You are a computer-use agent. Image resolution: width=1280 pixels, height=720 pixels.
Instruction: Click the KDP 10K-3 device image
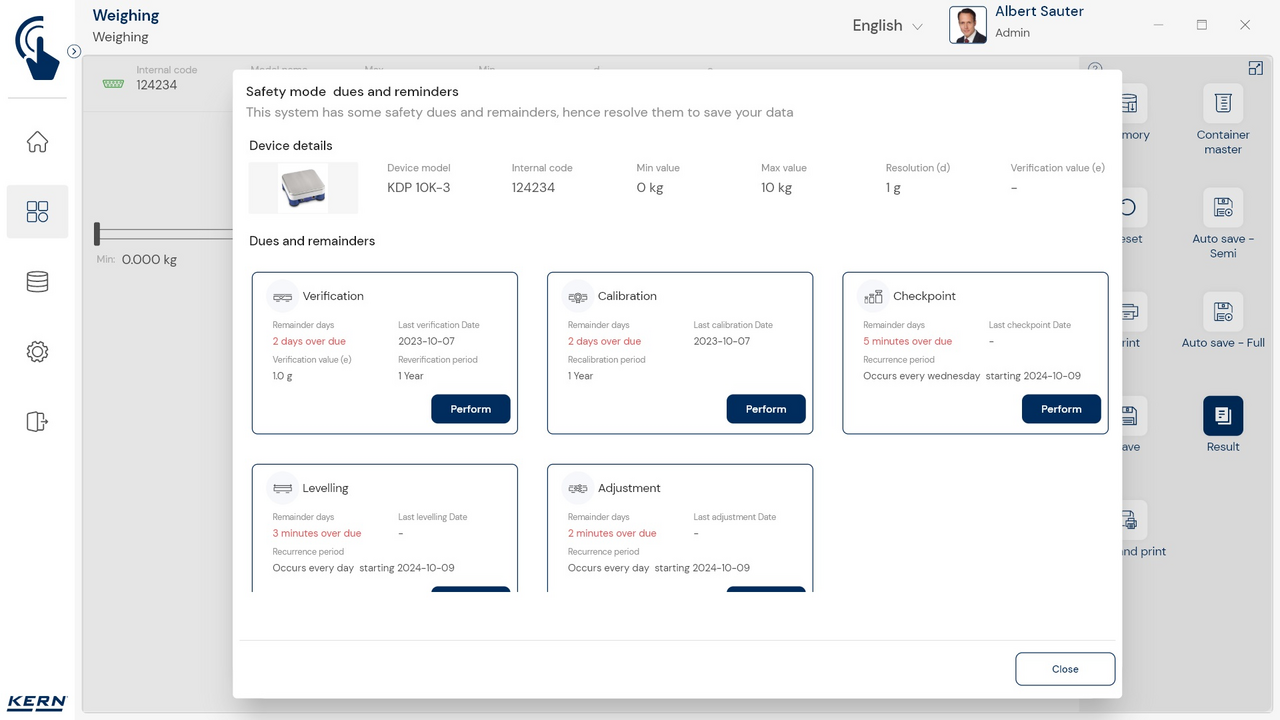pos(303,188)
